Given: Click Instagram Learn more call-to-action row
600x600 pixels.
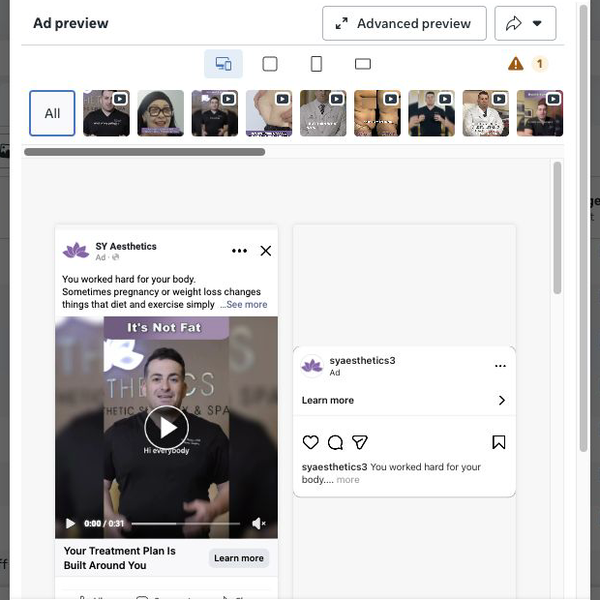Looking at the screenshot, I should [x=404, y=400].
